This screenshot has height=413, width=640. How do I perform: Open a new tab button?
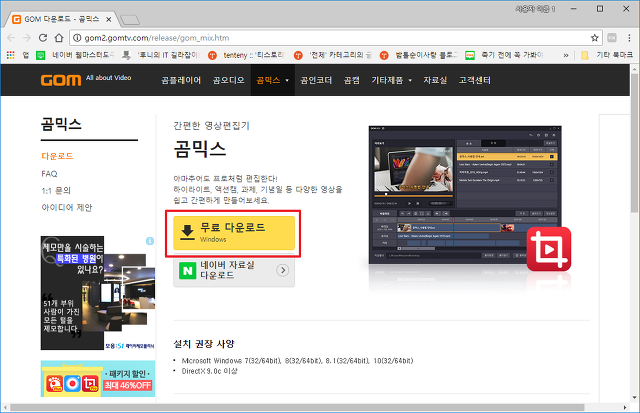130,20
